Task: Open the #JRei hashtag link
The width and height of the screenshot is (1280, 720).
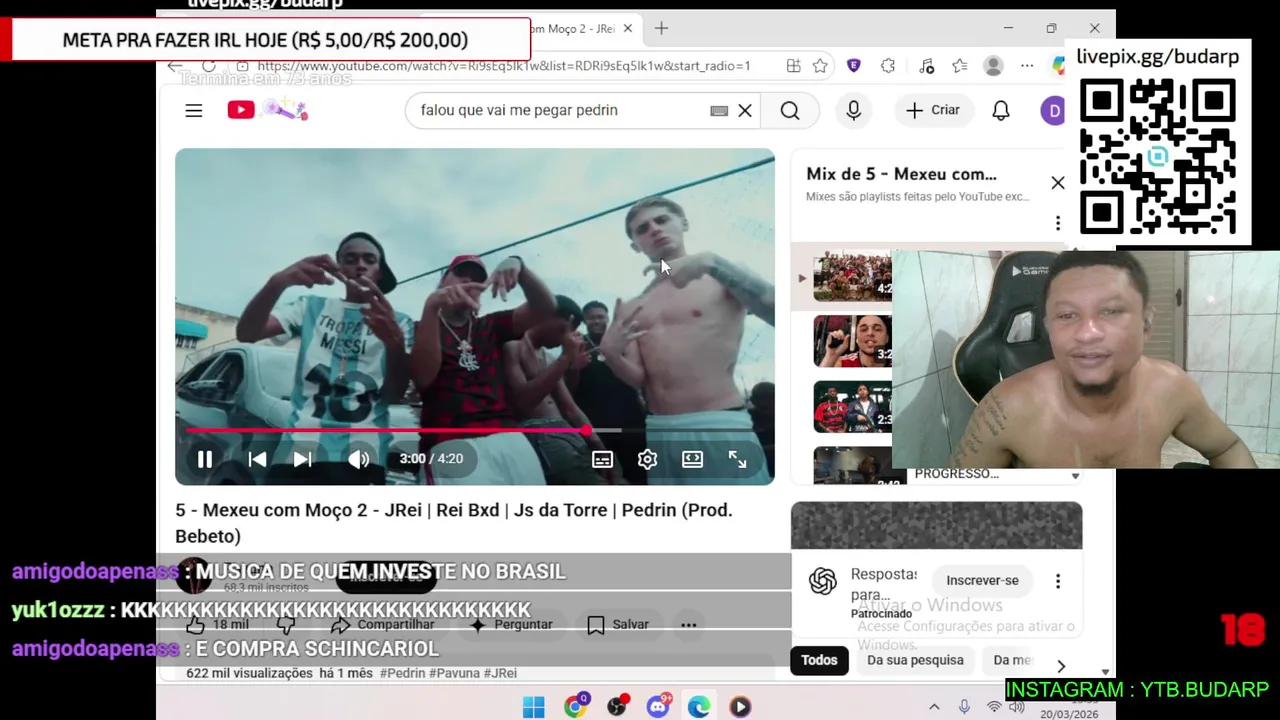Action: pyautogui.click(x=500, y=673)
